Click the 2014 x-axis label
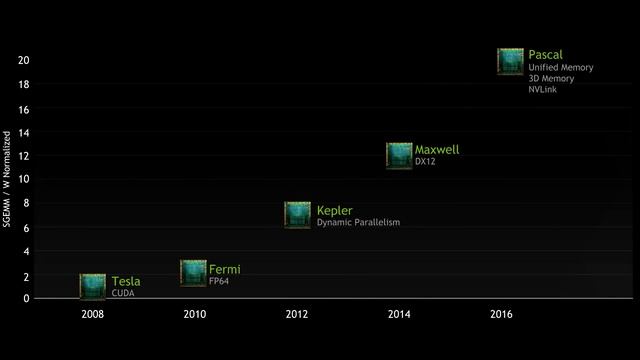The height and width of the screenshot is (360, 640). (399, 314)
